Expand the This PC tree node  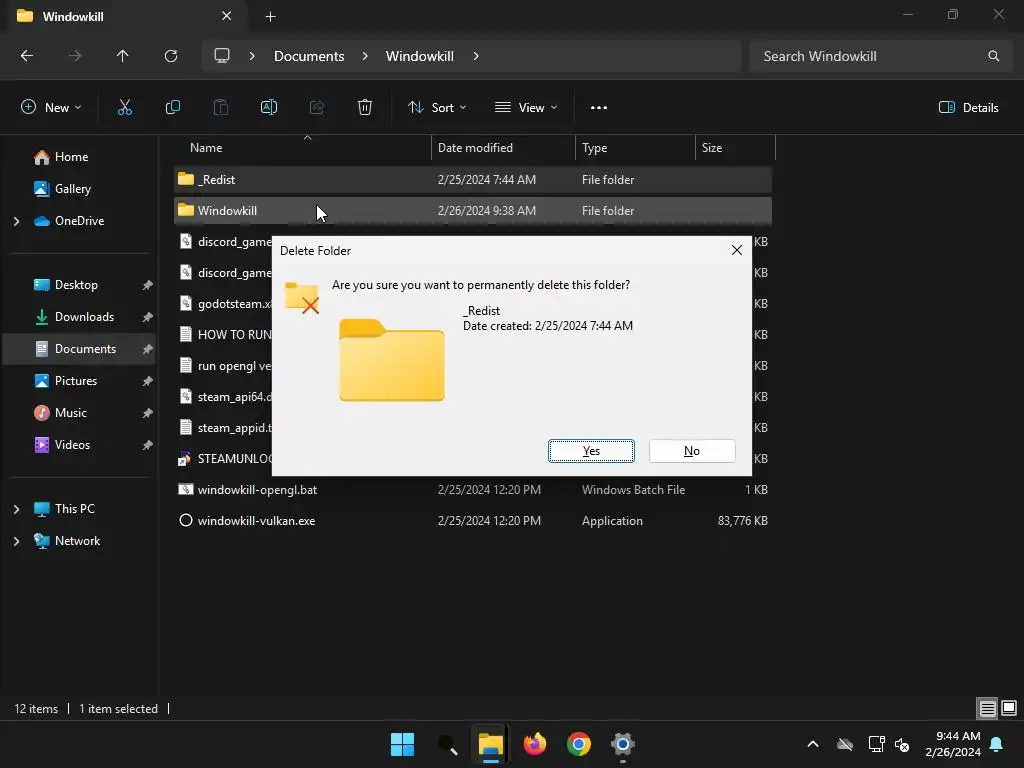click(x=16, y=509)
